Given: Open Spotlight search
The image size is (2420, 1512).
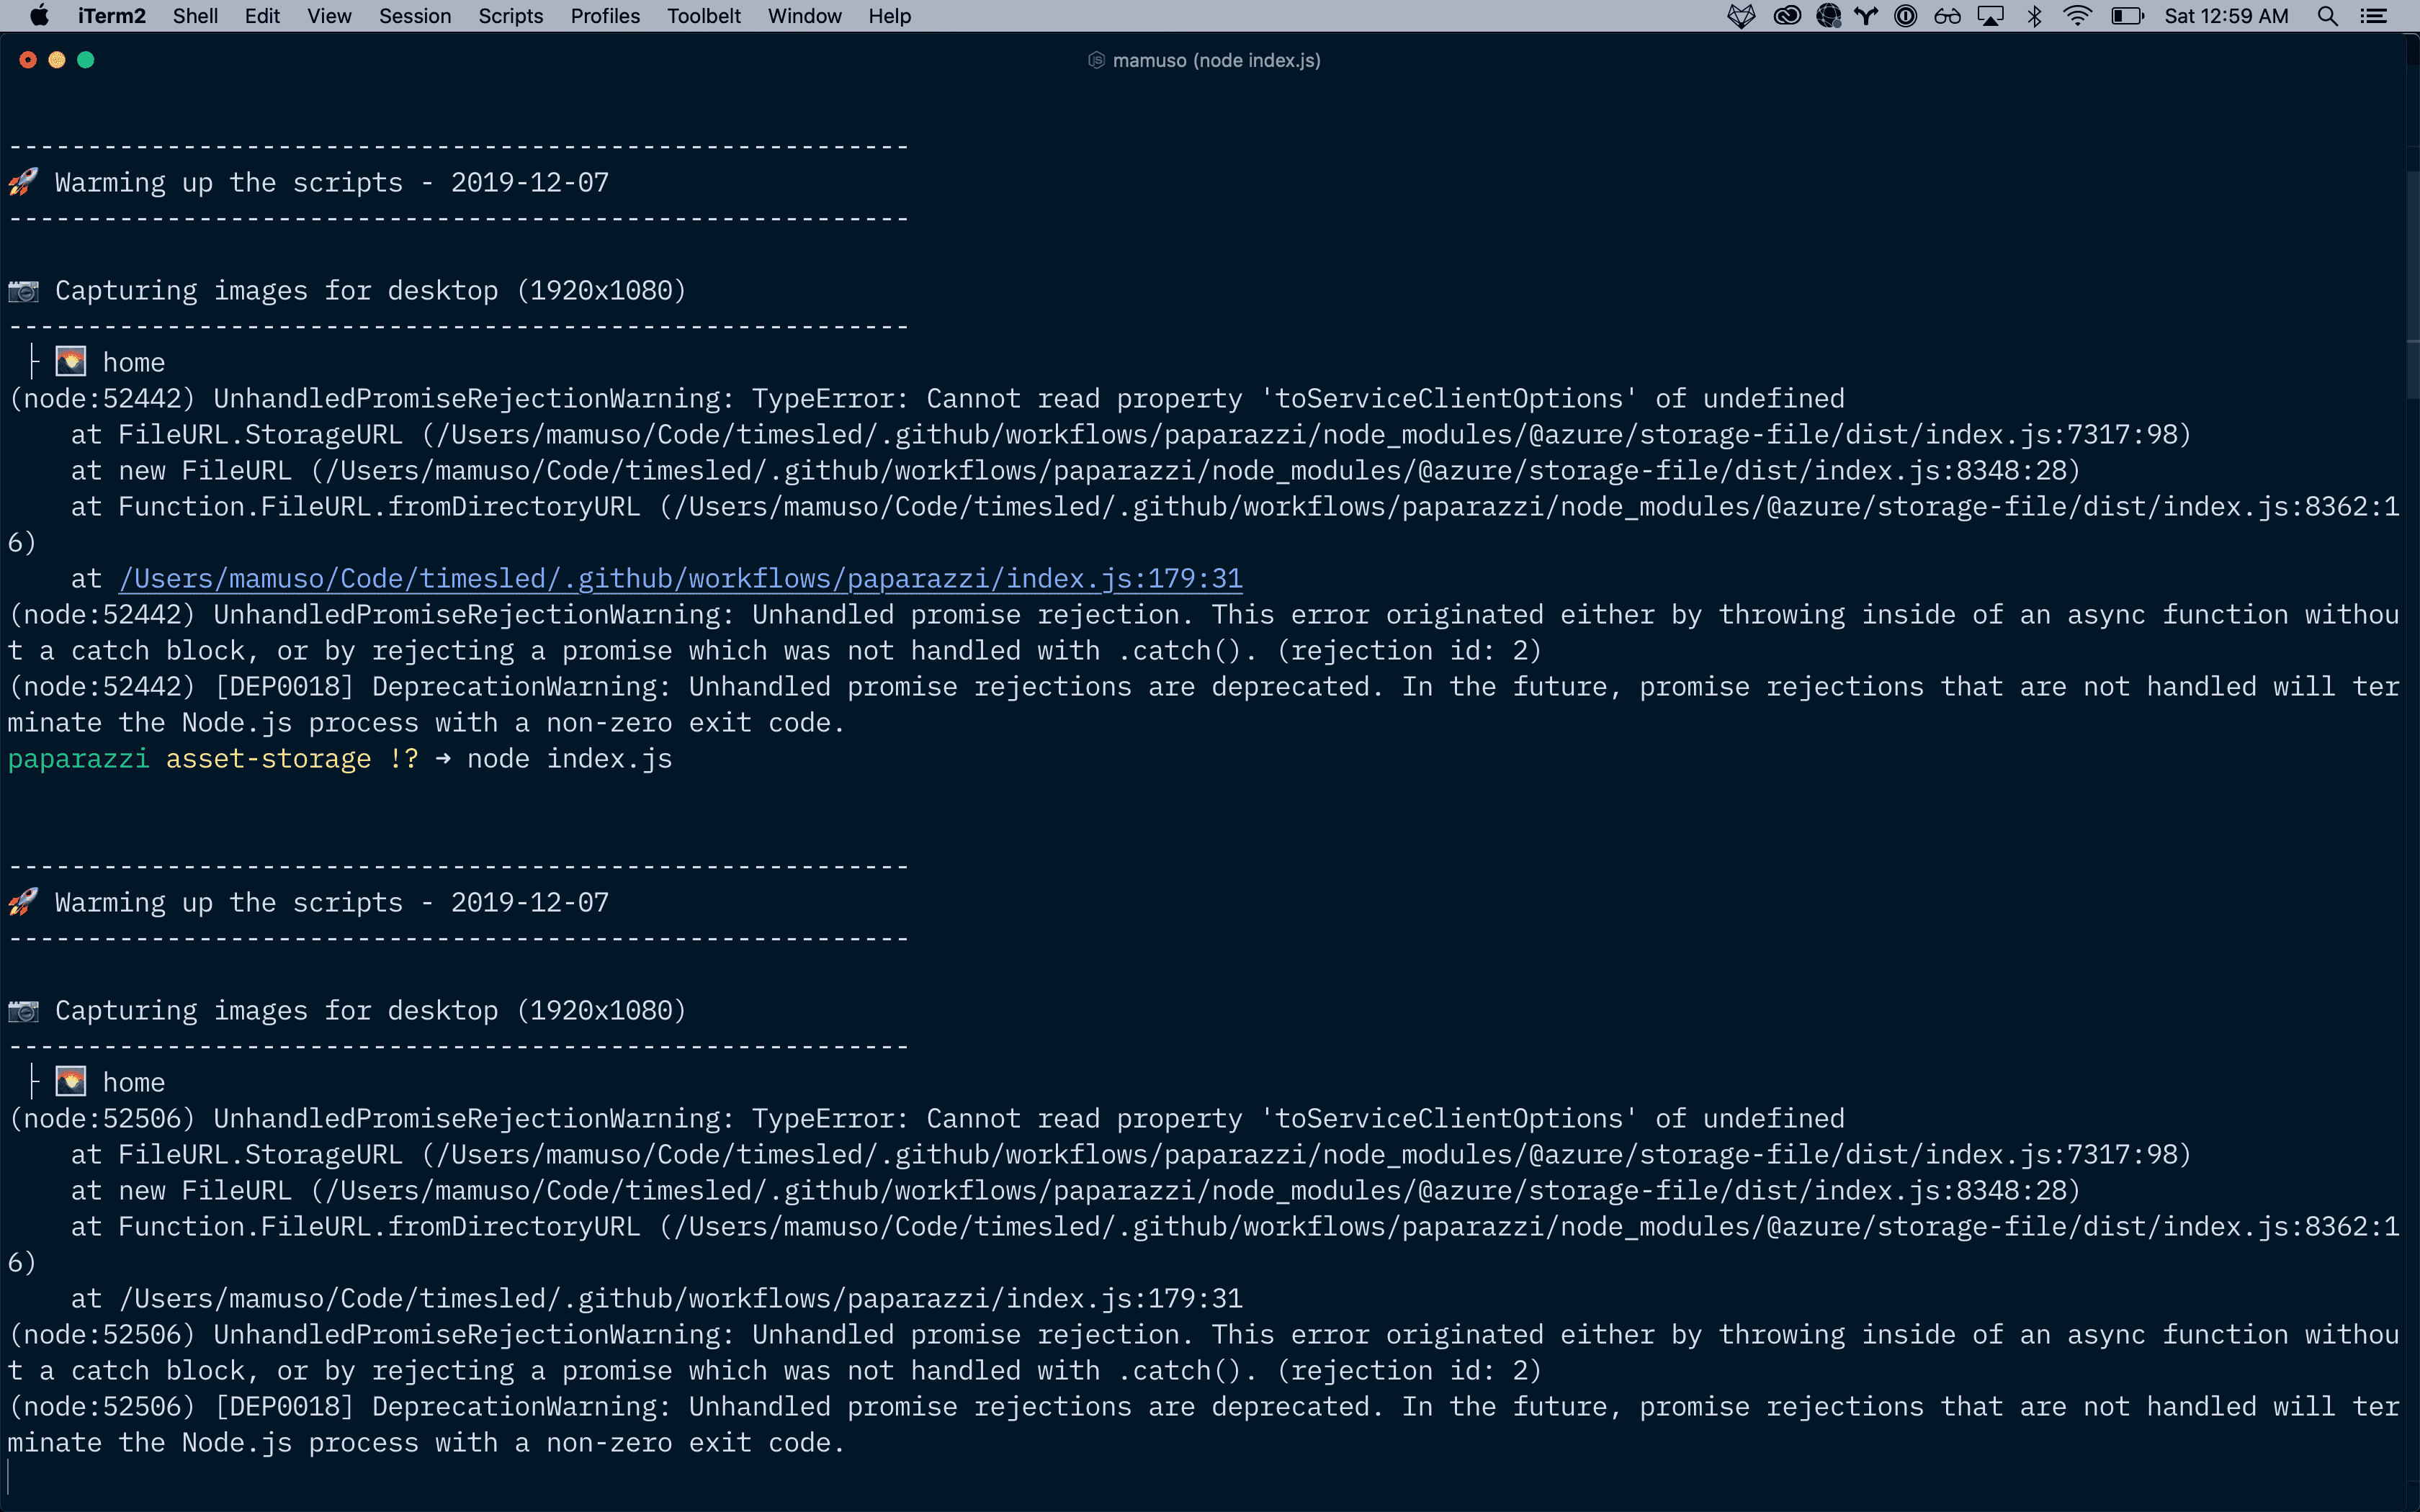Looking at the screenshot, I should coord(2327,16).
